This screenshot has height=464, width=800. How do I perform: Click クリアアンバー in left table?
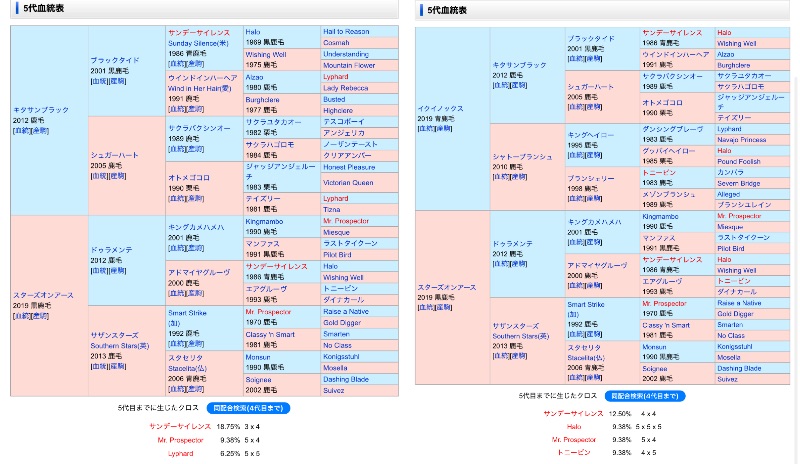[346, 155]
